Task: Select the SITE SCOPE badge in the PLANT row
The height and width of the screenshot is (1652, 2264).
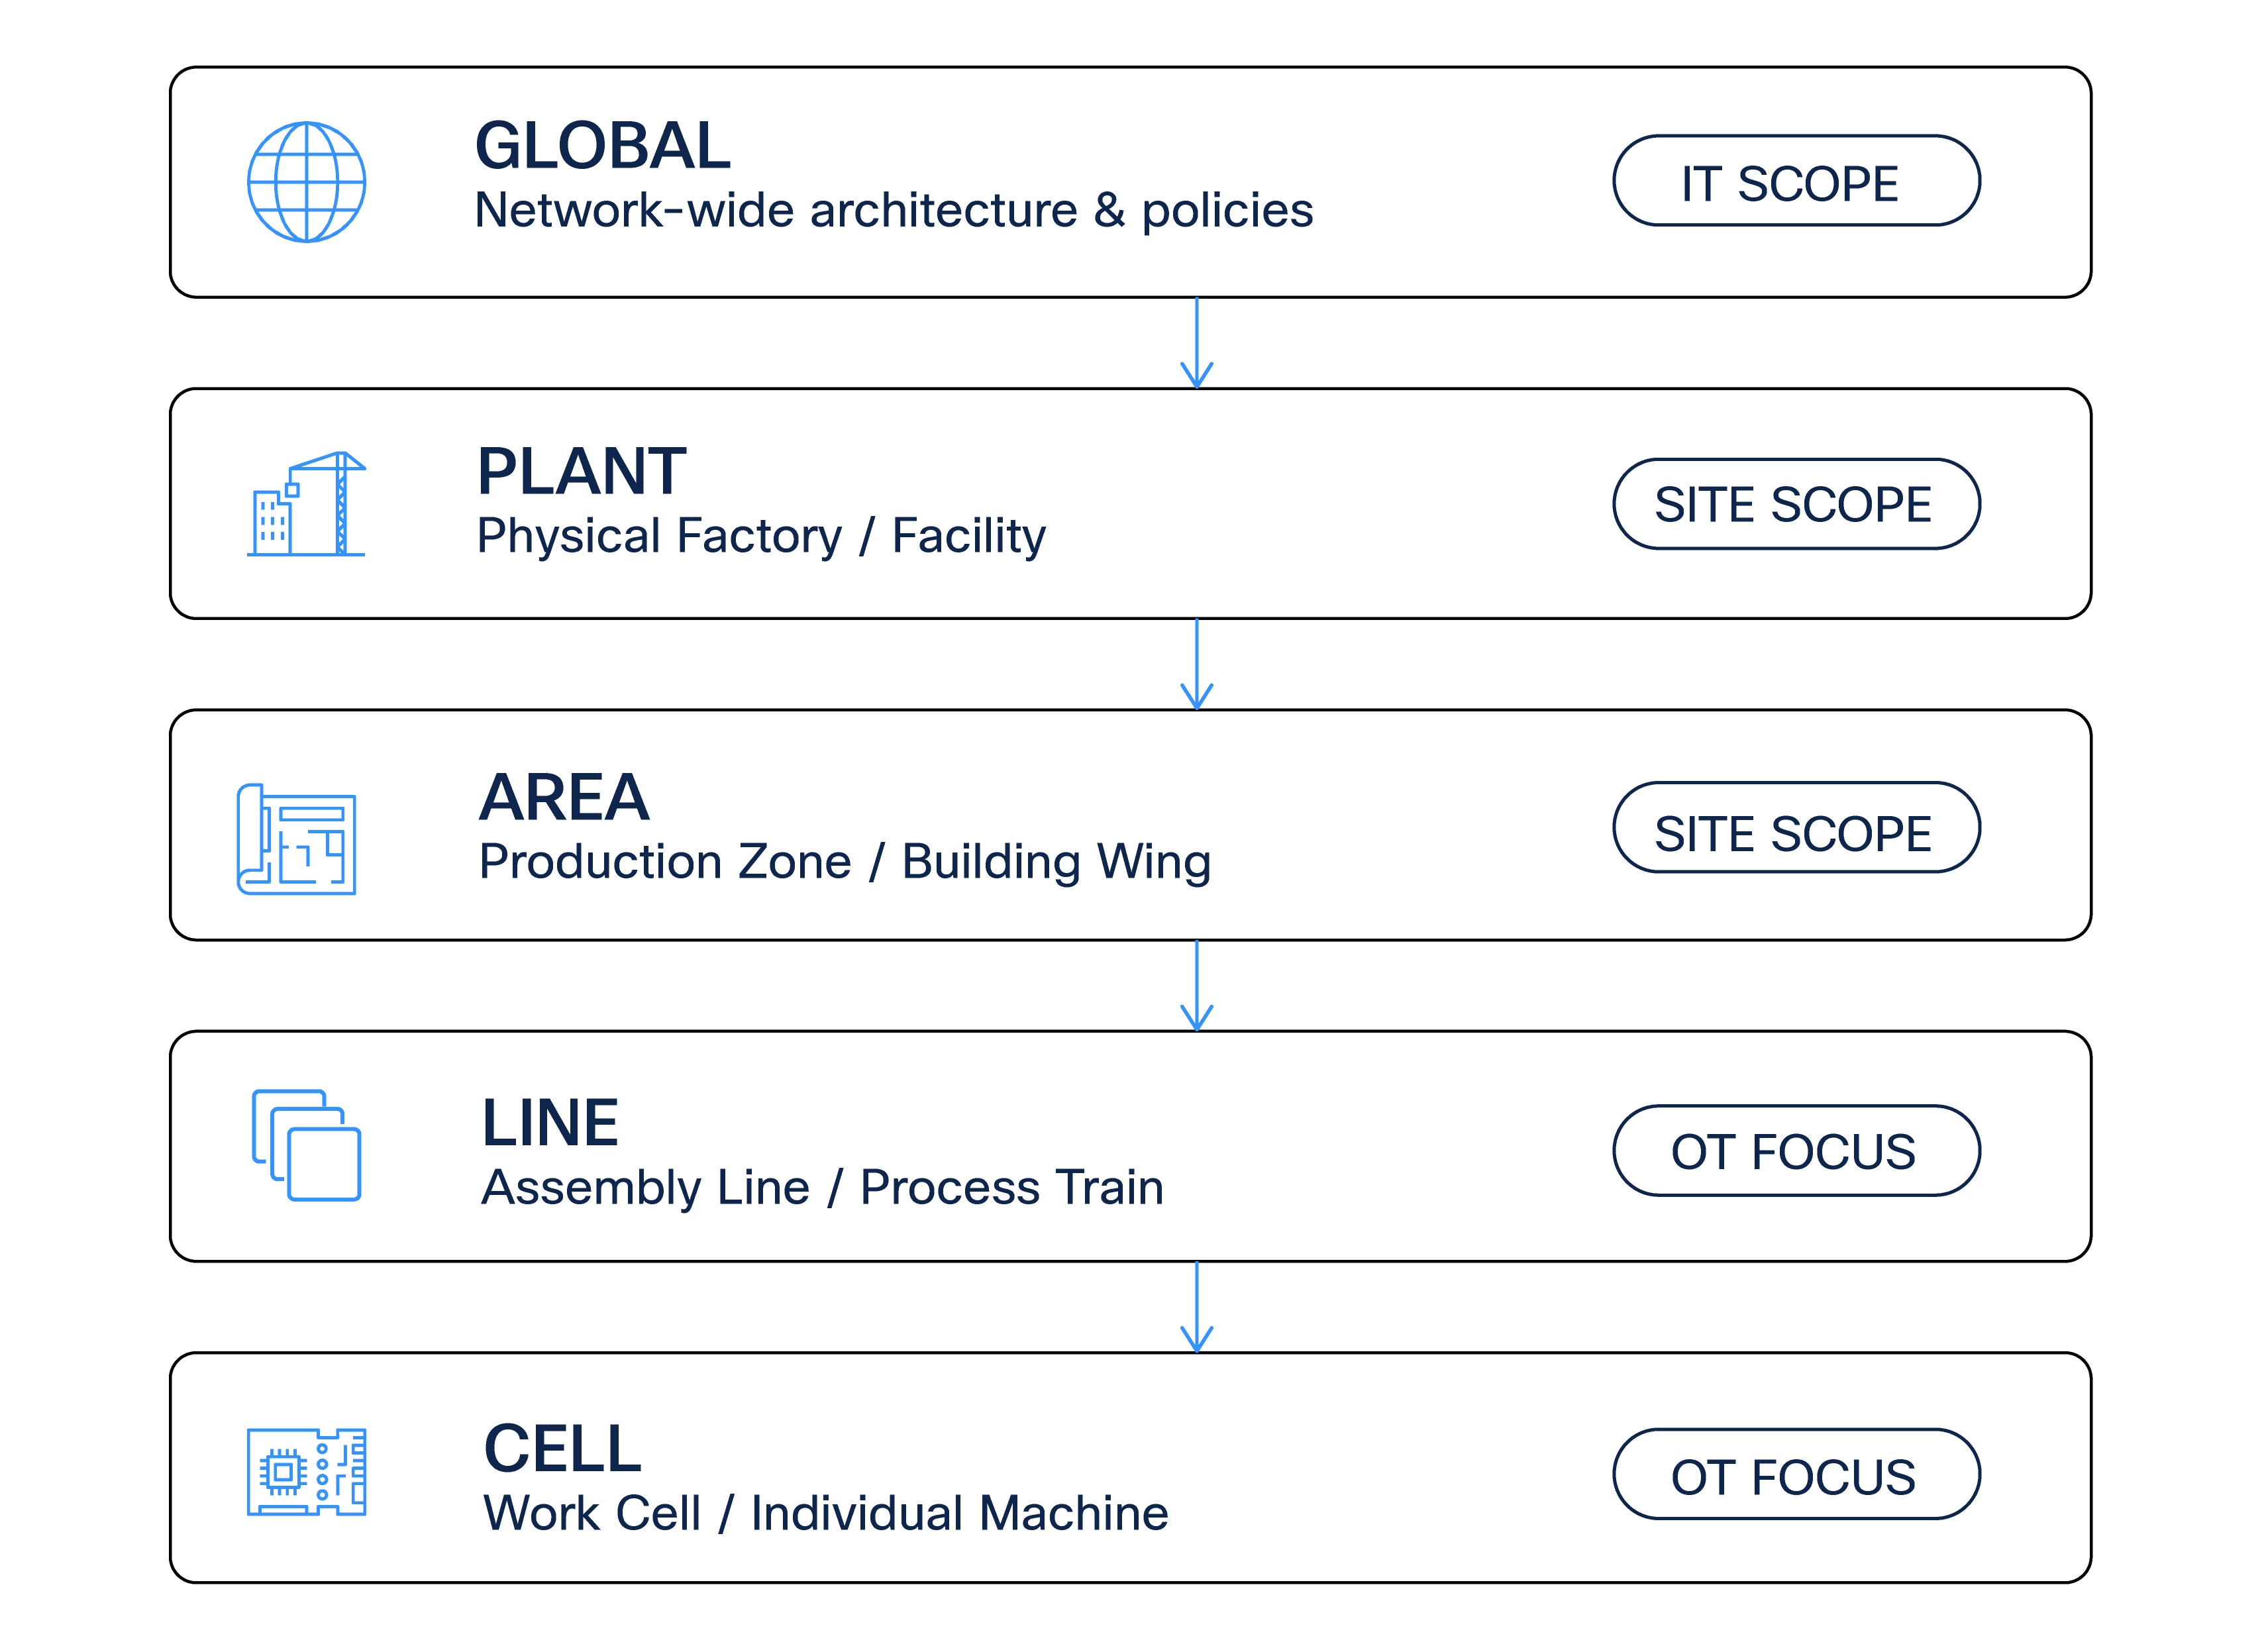Action: (x=1795, y=504)
